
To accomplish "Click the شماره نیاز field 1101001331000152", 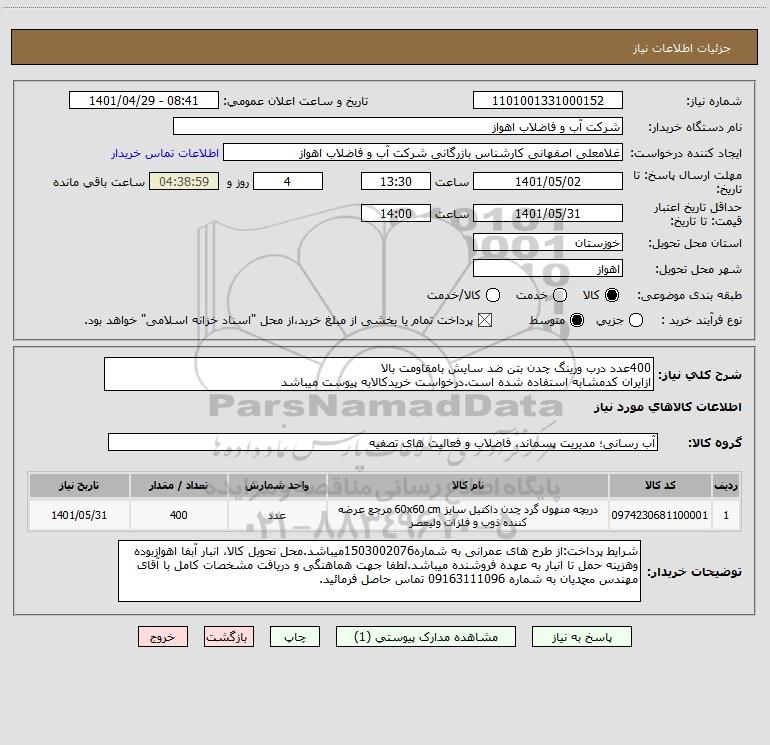I will (x=548, y=100).
